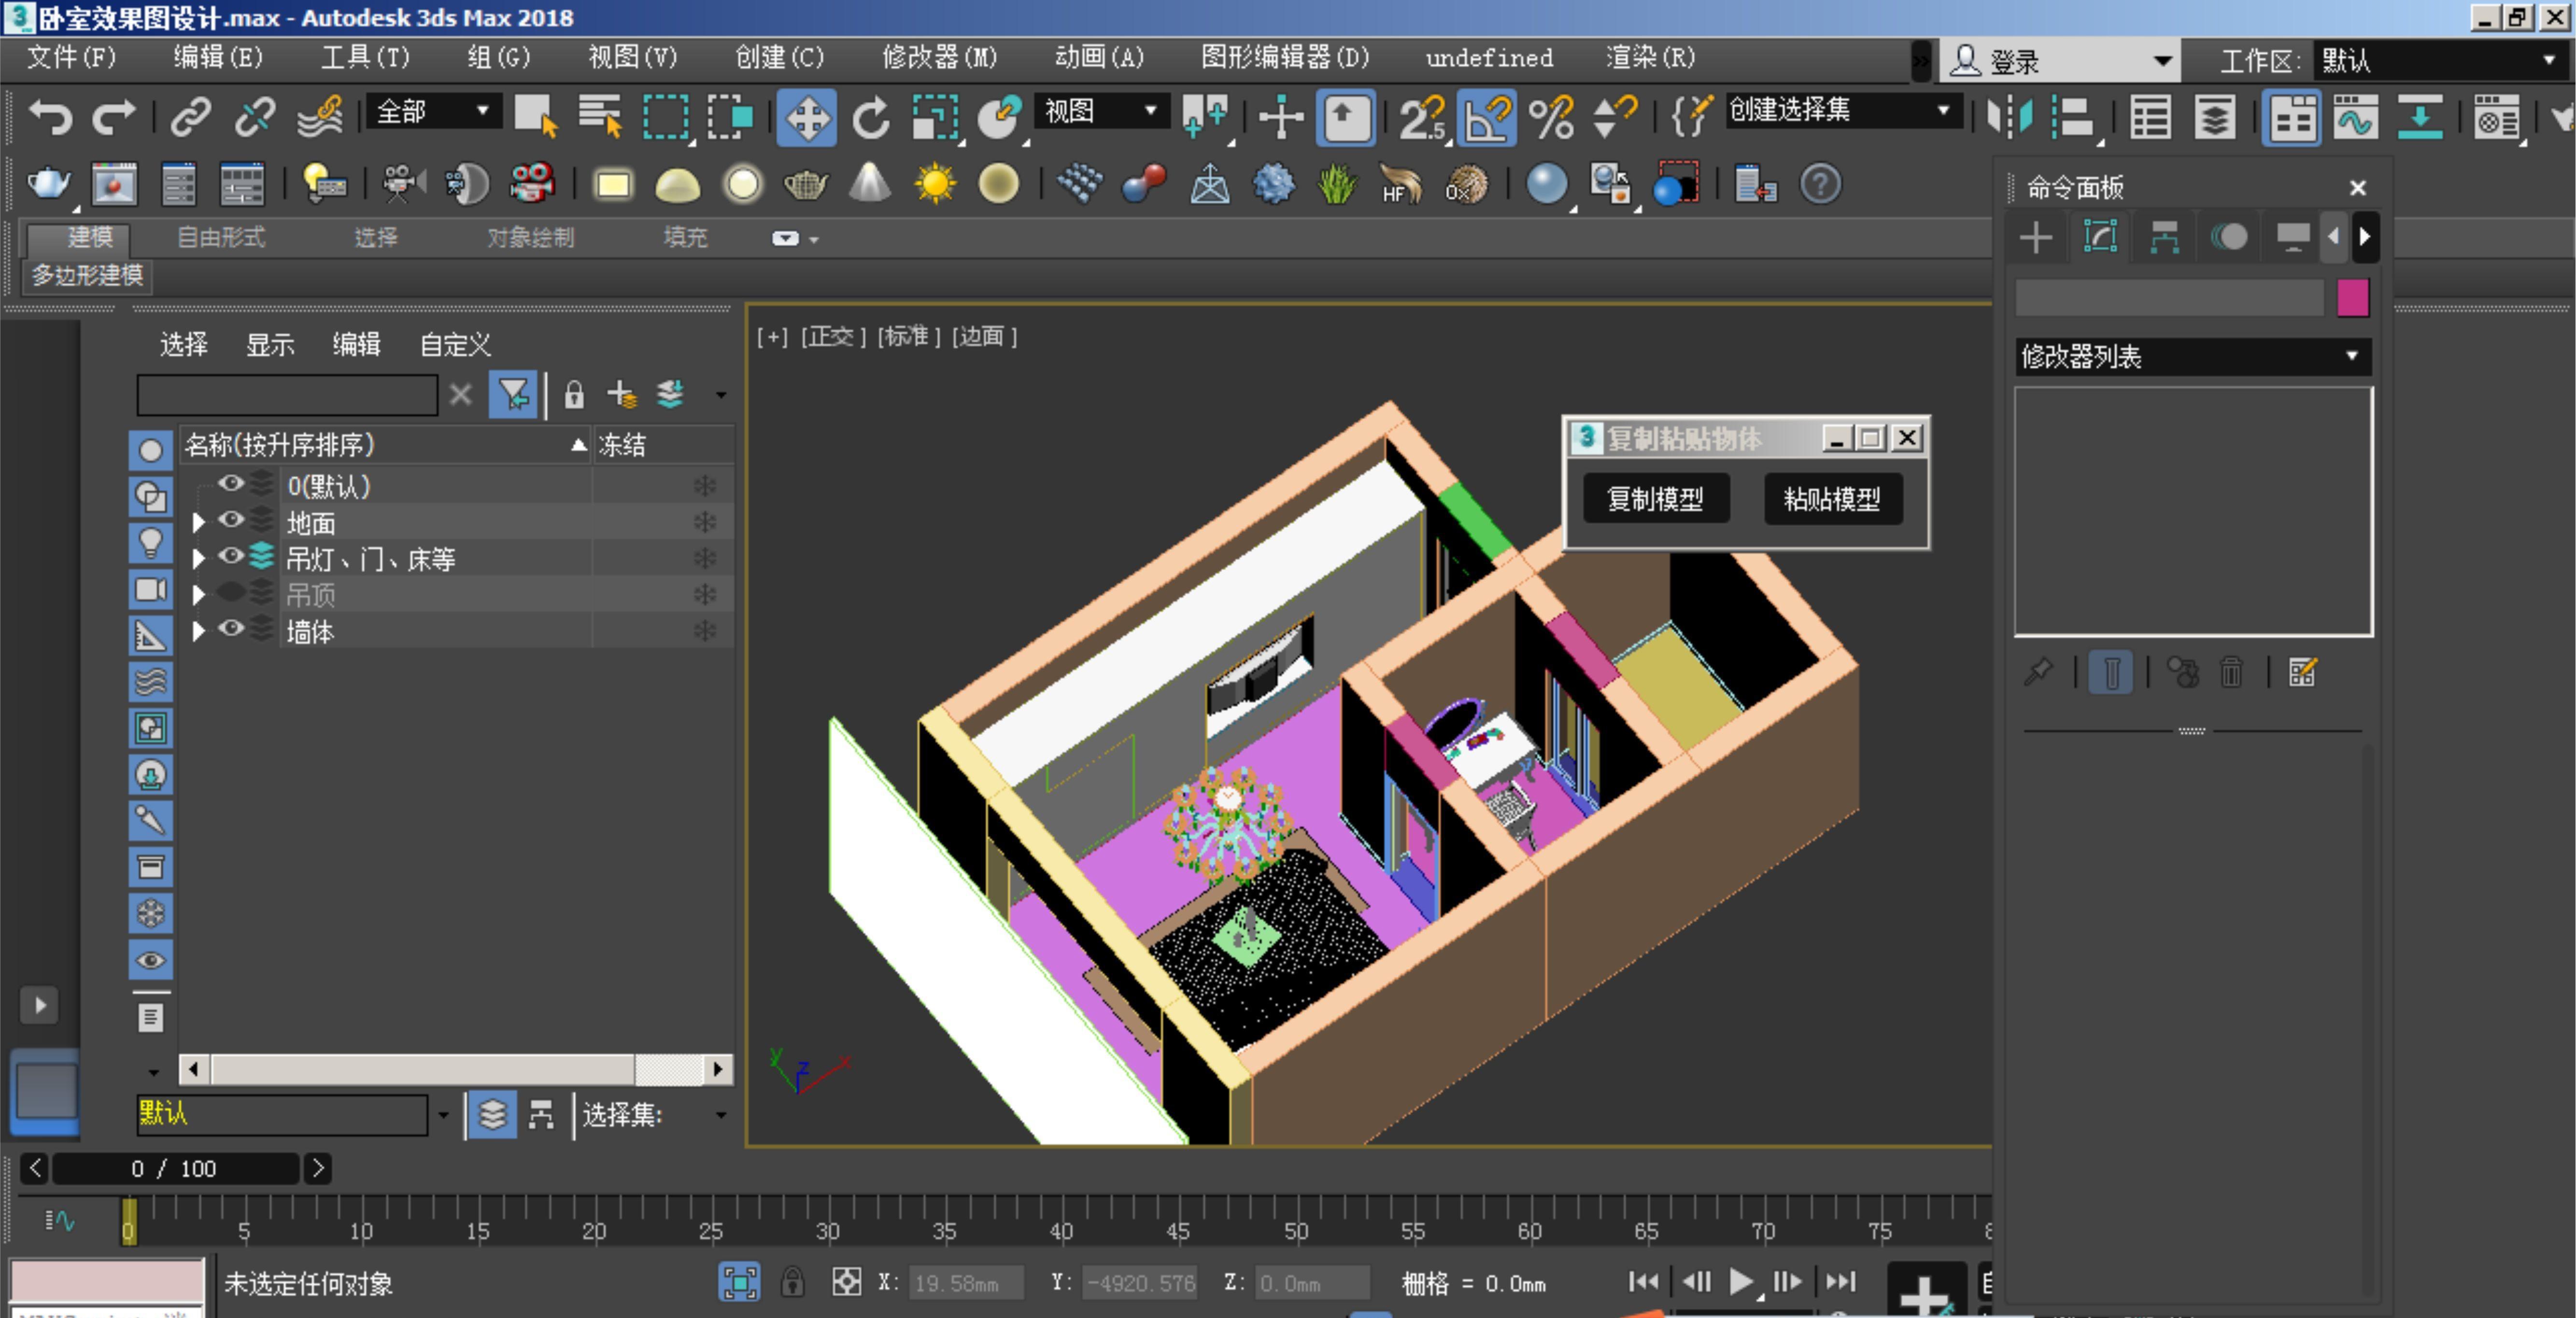Viewport: 2576px width, 1318px height.
Task: Click time slider at frame 0
Action: pos(129,1221)
